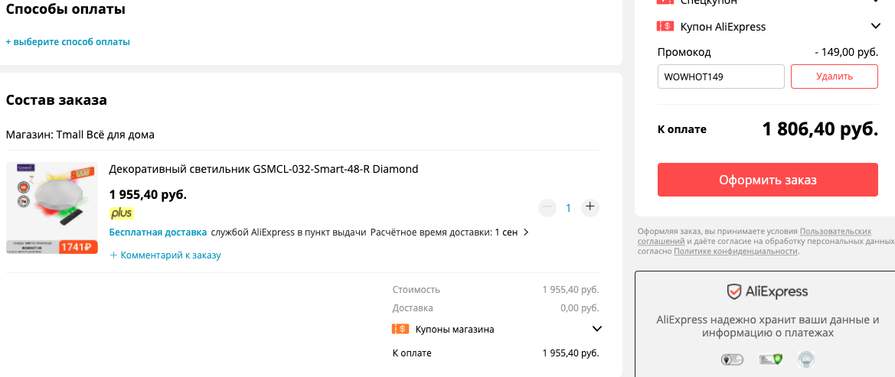Viewport: 895px width, 377px height.
Task: Expand Купоны магазина section
Action: click(x=597, y=329)
